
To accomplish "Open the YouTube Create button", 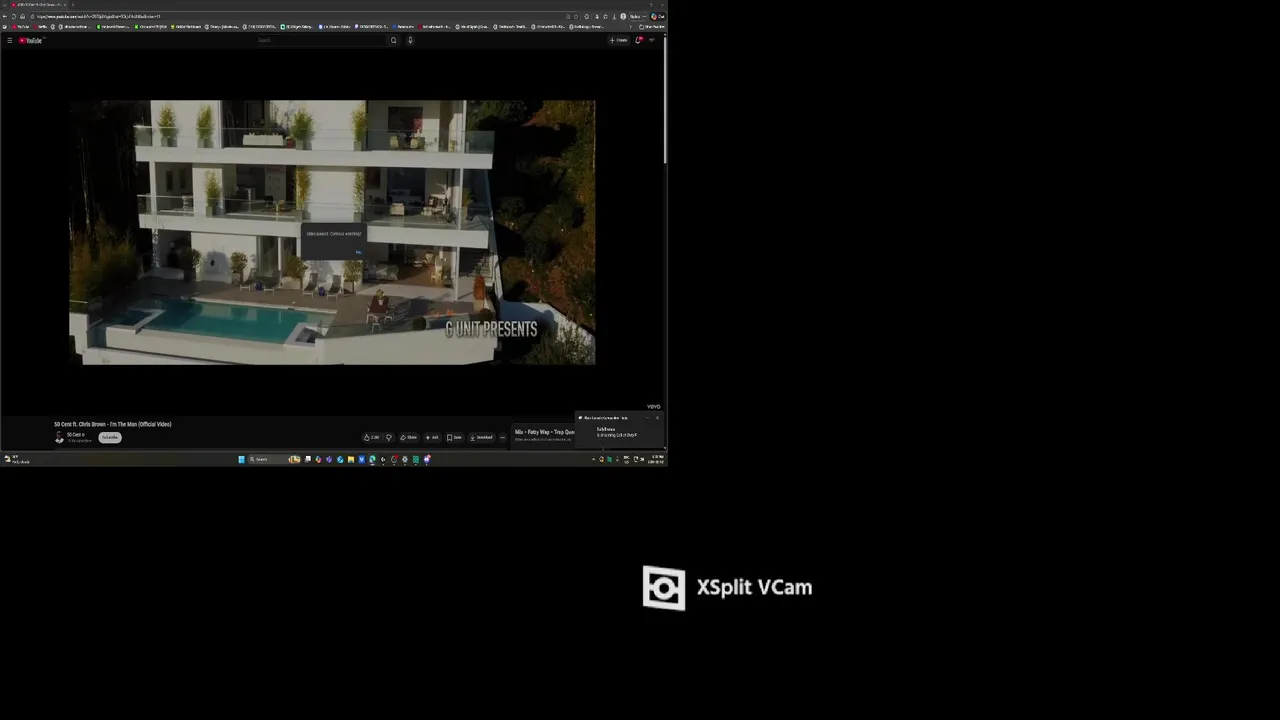I will 619,40.
